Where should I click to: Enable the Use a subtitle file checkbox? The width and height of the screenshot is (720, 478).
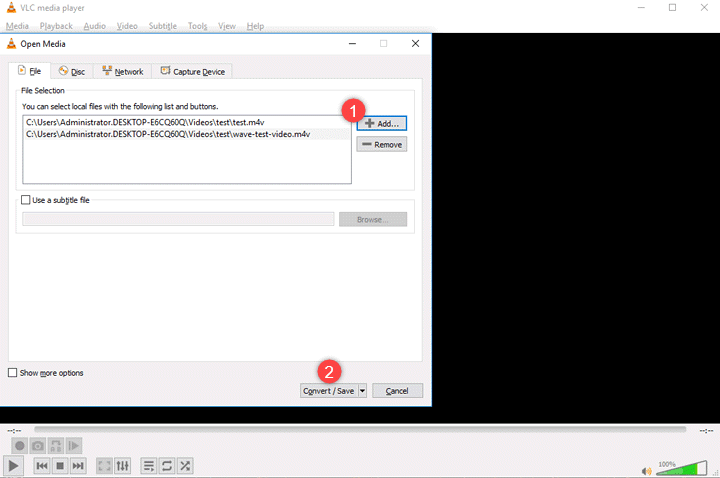coord(26,200)
